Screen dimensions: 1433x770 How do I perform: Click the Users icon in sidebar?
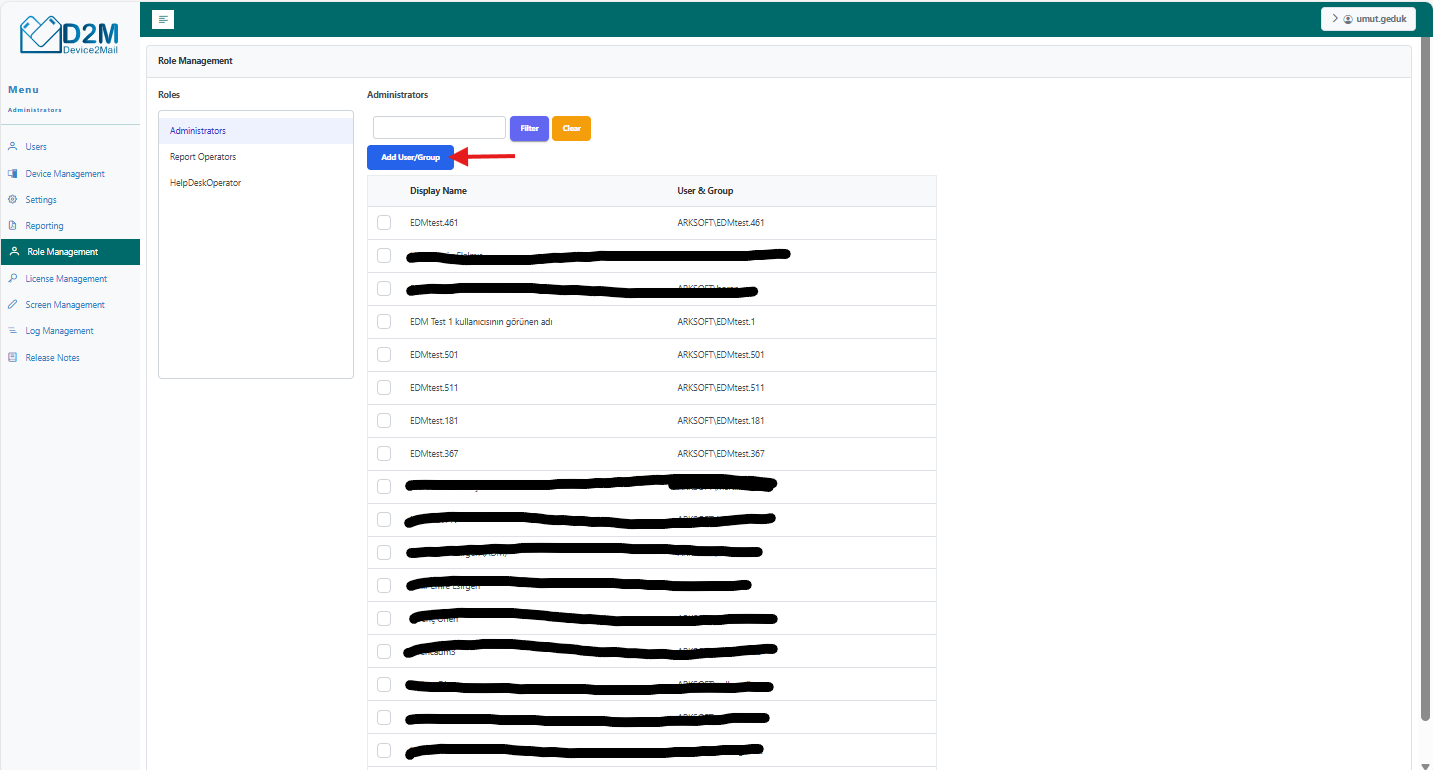(x=13, y=147)
